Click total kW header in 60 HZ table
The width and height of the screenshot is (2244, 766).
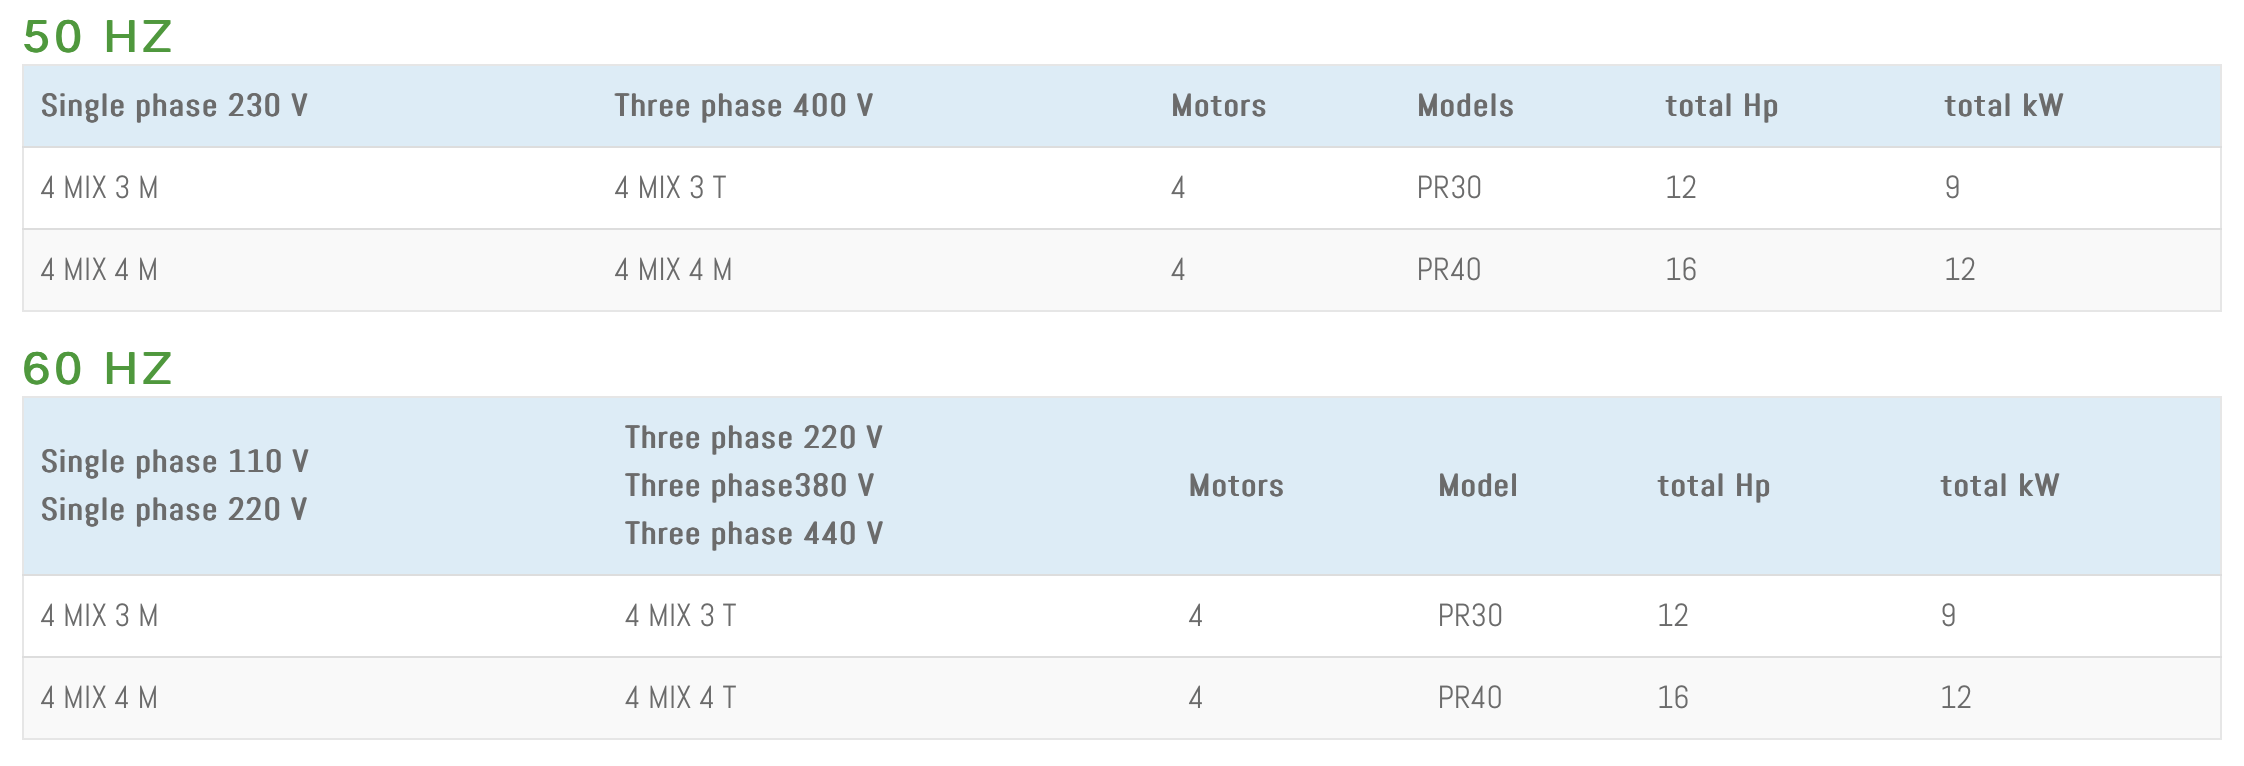pyautogui.click(x=1999, y=486)
